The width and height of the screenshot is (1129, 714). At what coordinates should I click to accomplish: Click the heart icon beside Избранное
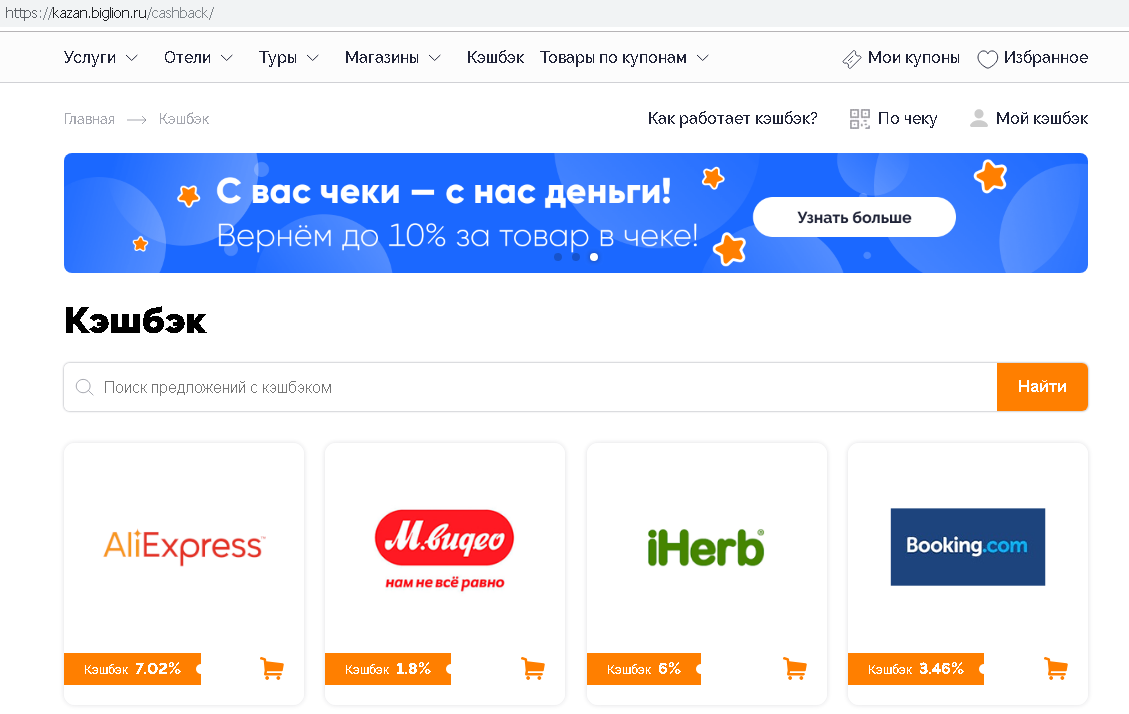coord(987,59)
